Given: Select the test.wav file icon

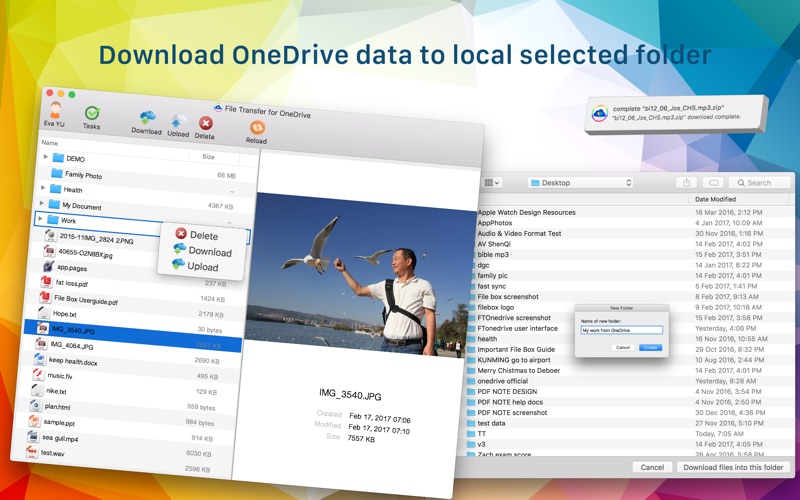Looking at the screenshot, I should [x=32, y=452].
